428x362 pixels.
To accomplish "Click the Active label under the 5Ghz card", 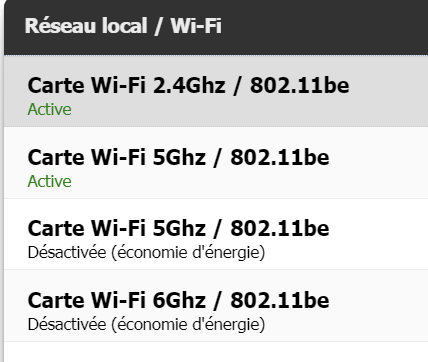I will [49, 181].
